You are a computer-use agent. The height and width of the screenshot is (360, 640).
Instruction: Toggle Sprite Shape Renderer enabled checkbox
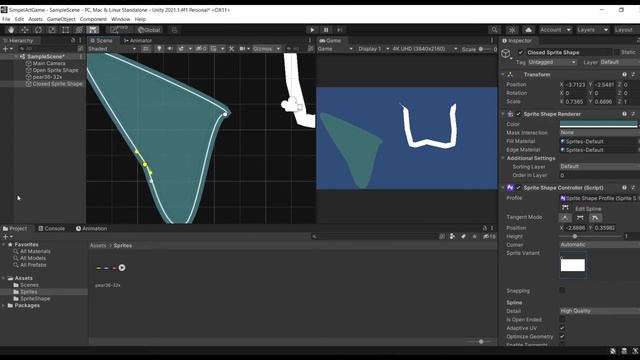pyautogui.click(x=518, y=114)
